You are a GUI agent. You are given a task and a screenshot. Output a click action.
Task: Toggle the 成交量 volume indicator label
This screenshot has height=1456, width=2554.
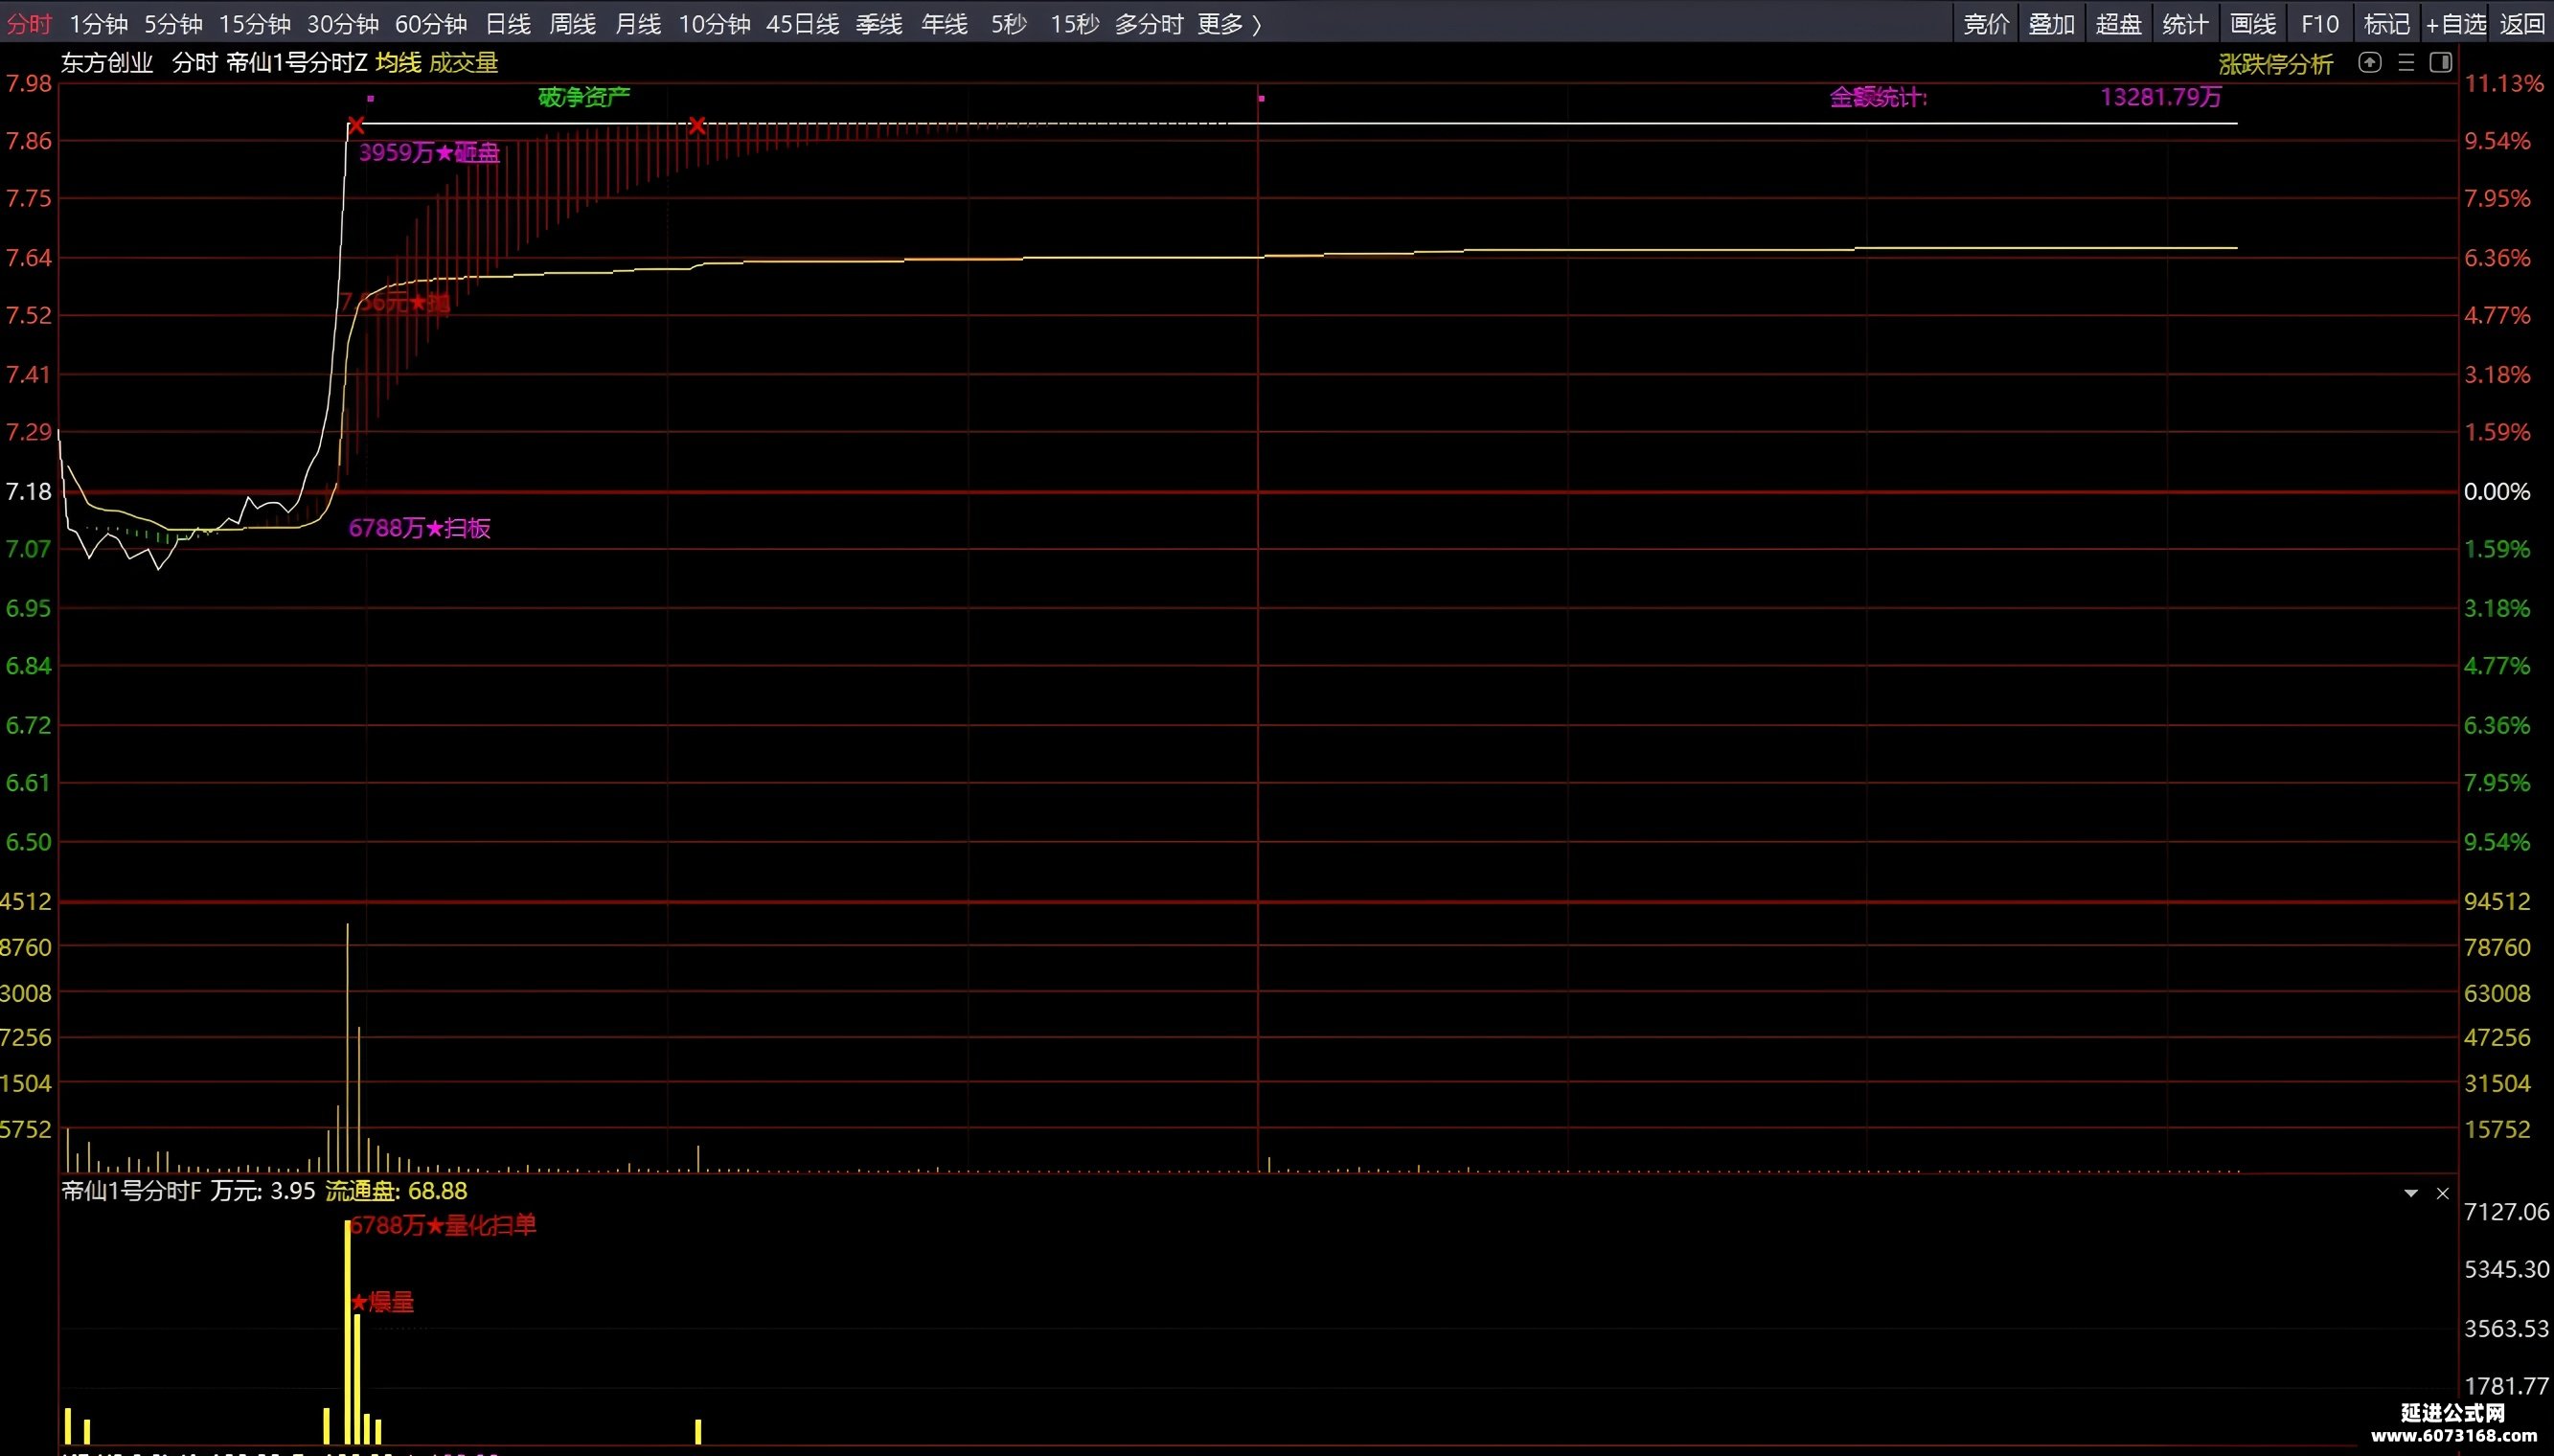click(x=463, y=63)
